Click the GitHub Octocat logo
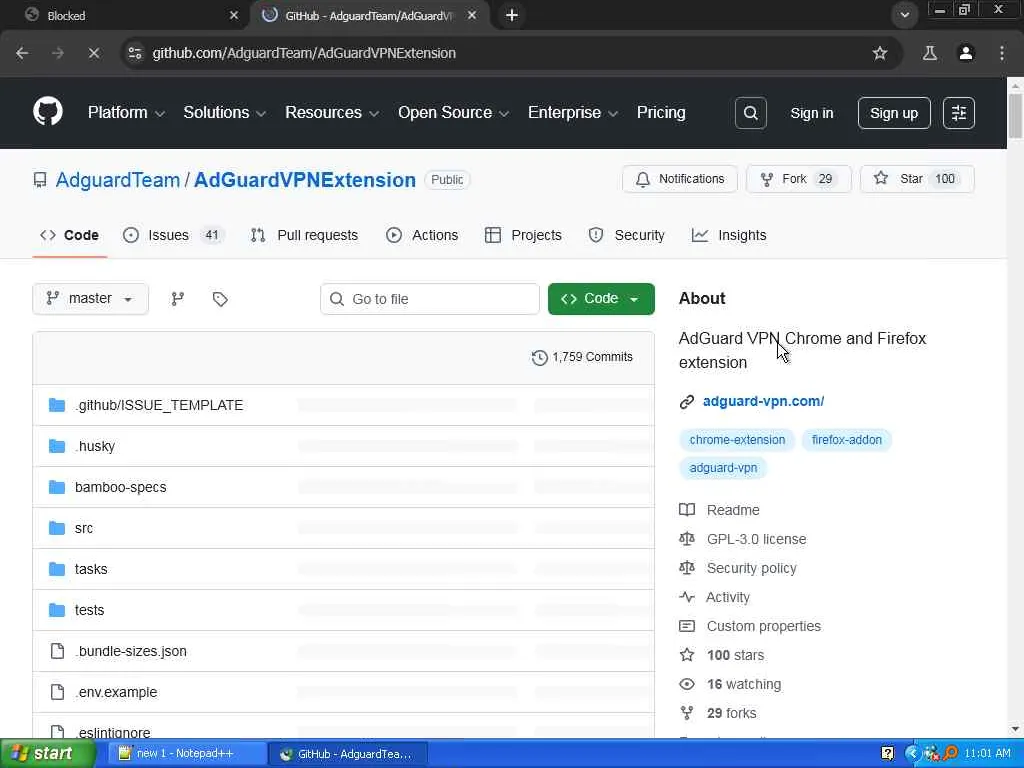The height and width of the screenshot is (768, 1024). 48,112
